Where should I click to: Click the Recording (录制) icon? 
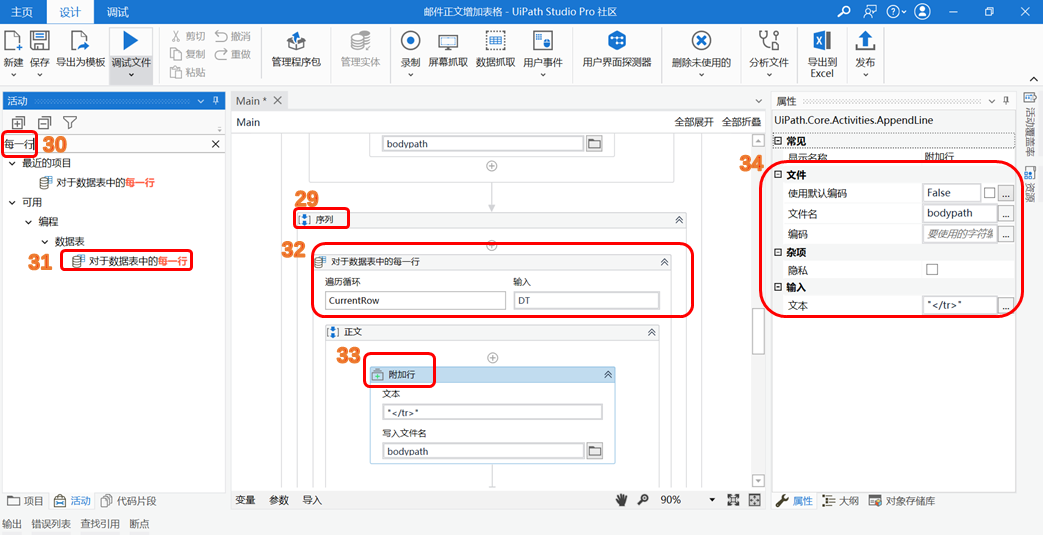tap(410, 41)
